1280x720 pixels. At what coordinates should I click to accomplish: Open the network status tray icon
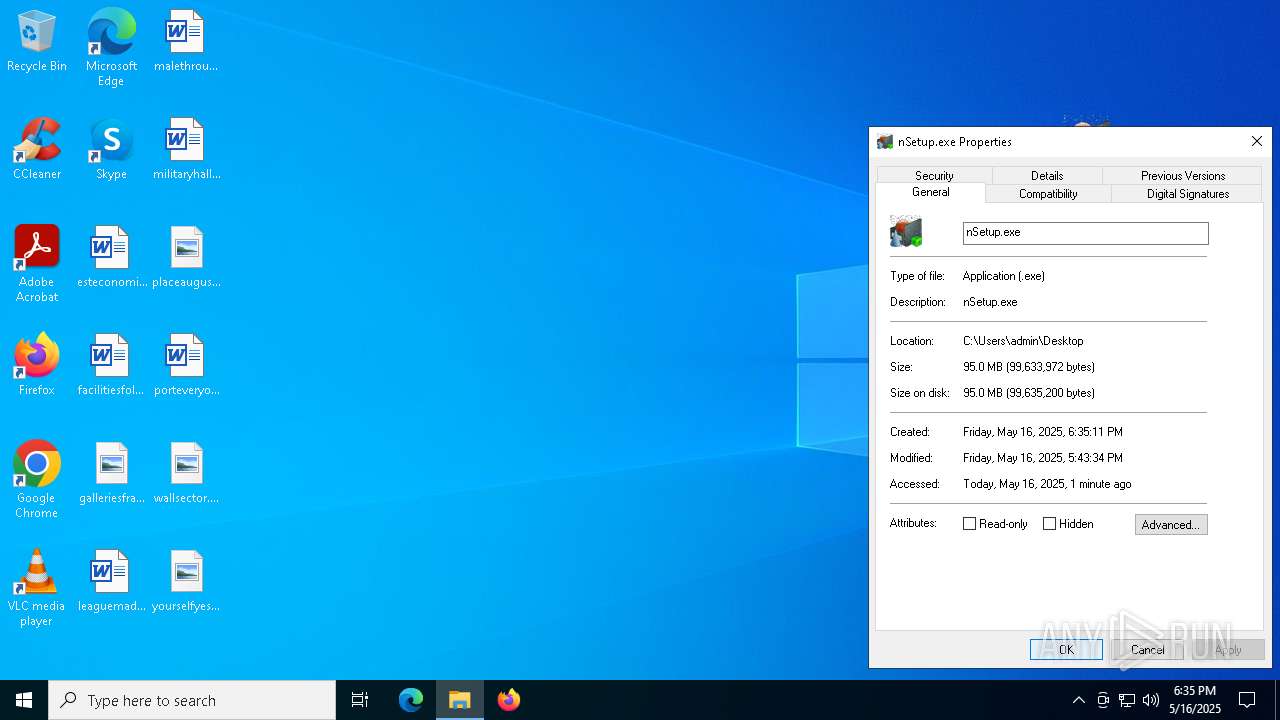coord(1127,700)
